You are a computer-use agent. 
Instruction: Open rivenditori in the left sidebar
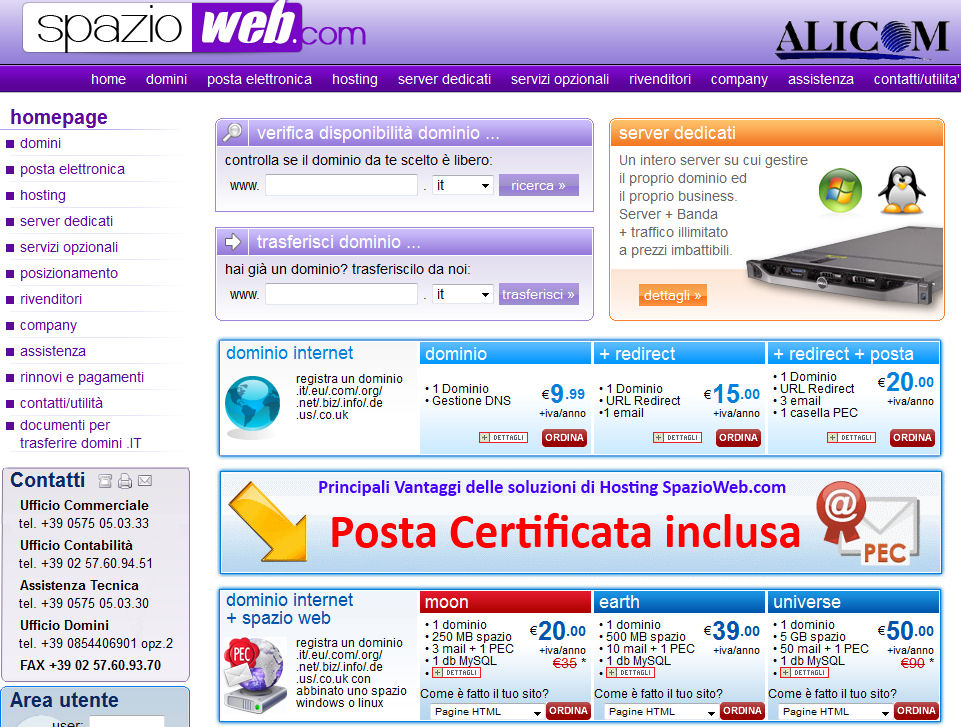point(51,299)
